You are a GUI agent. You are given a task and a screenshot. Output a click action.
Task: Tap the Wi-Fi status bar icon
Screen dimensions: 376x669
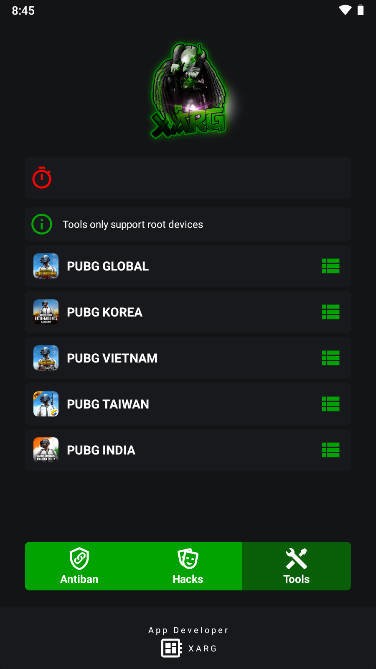345,10
